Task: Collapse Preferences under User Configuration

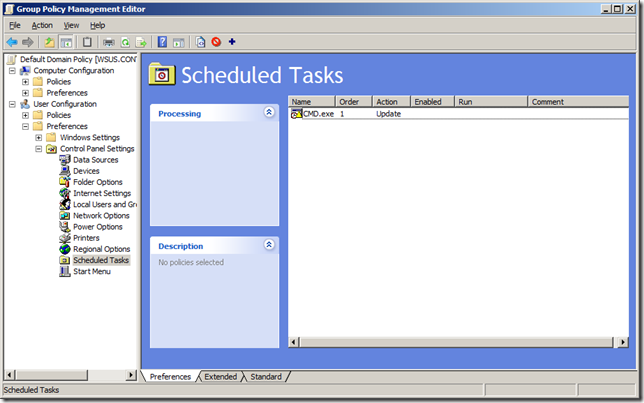Action: click(25, 126)
